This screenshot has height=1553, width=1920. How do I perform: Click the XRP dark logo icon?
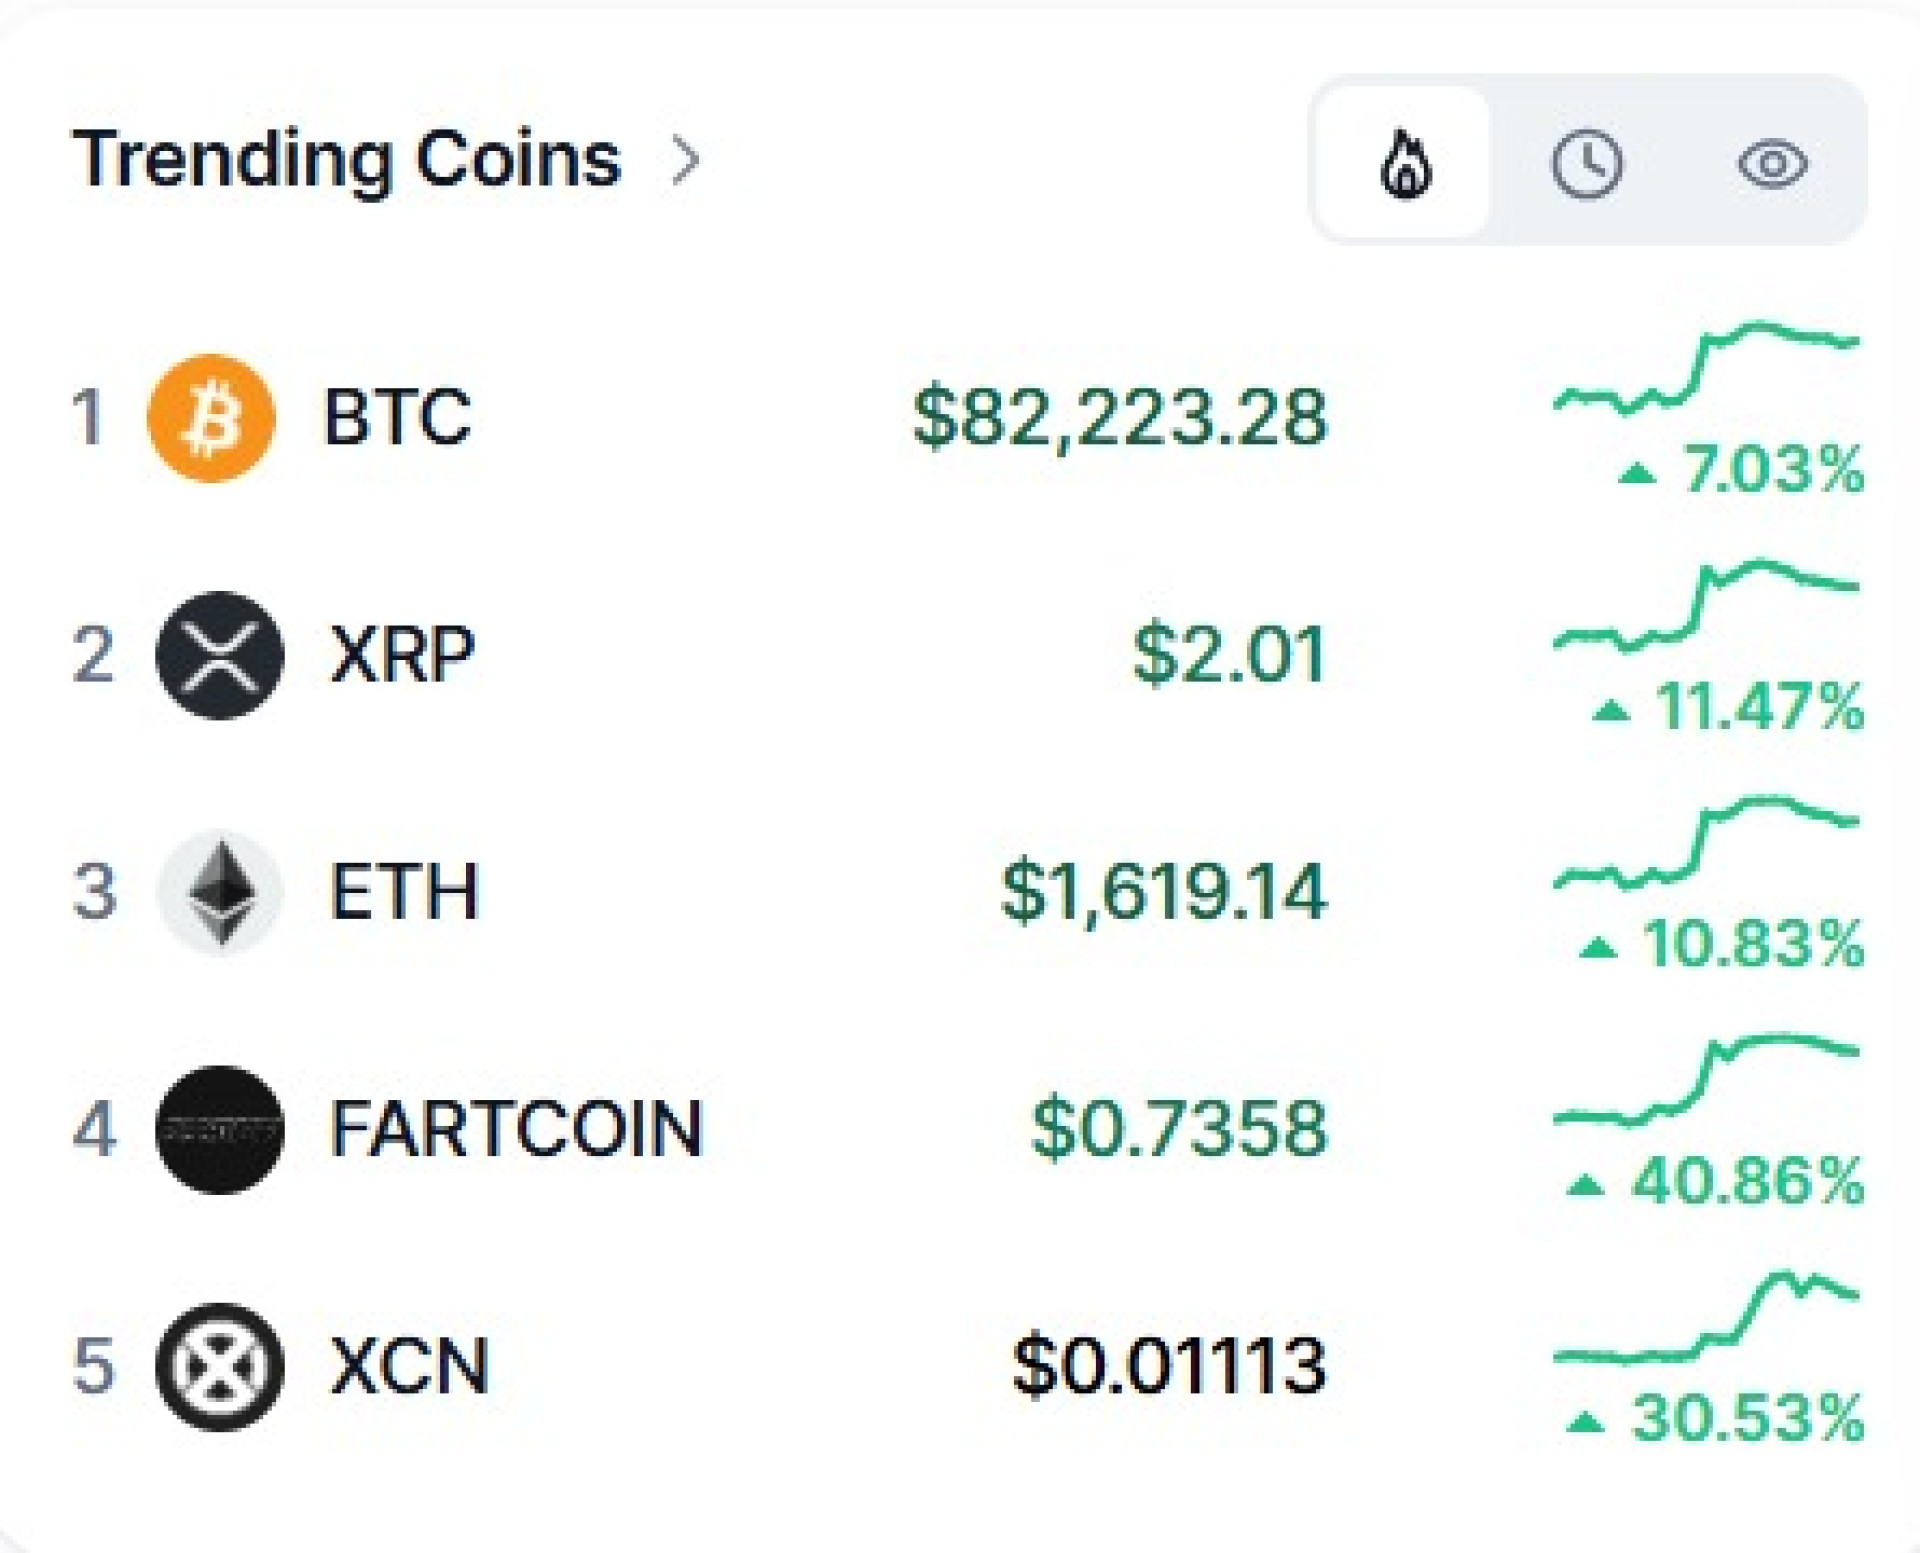220,655
